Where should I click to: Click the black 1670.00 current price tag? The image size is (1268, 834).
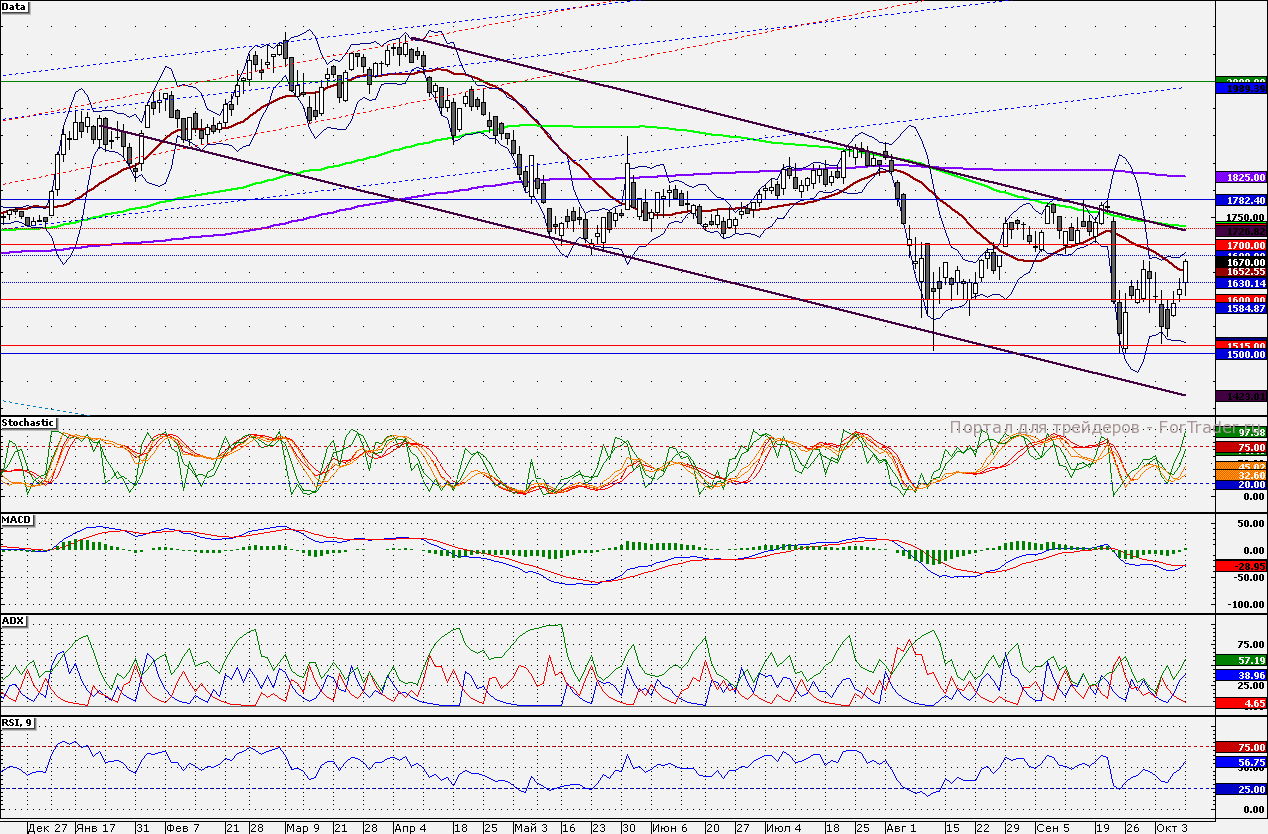[1240, 262]
